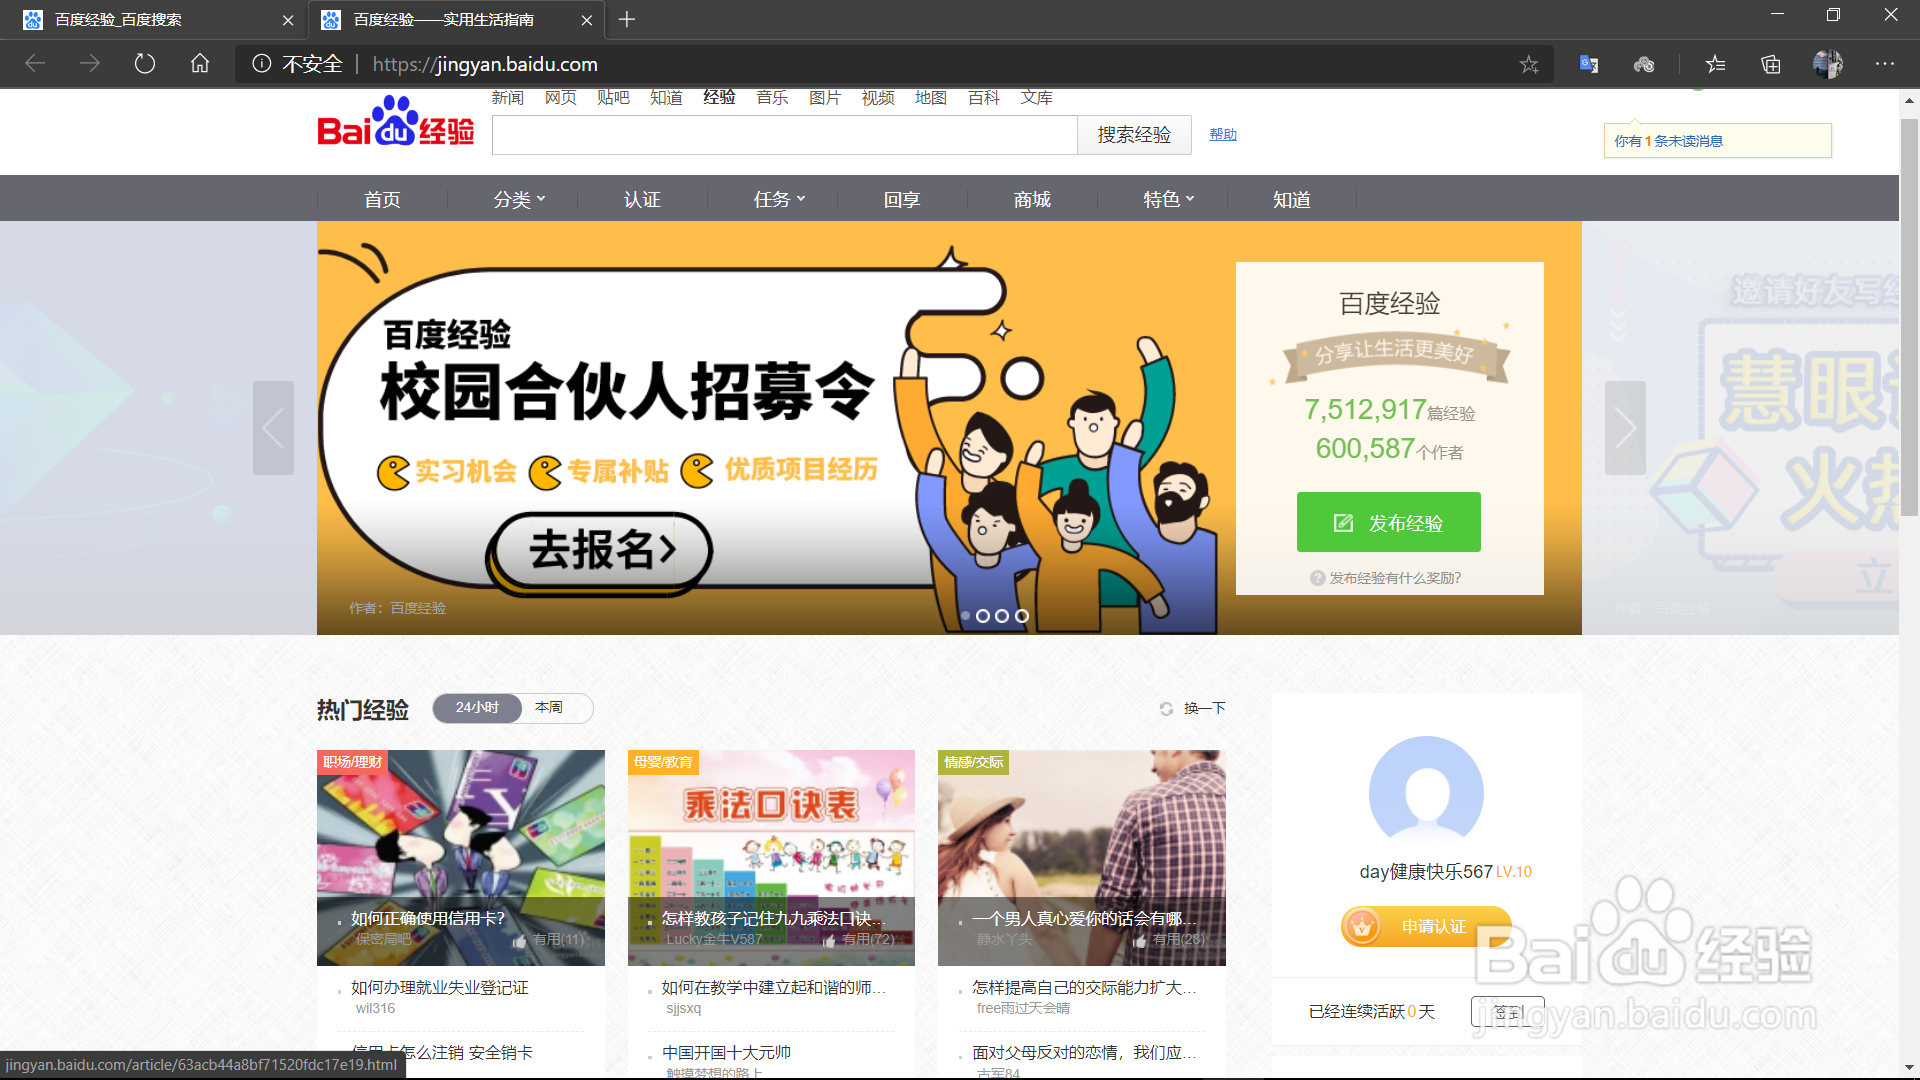The width and height of the screenshot is (1920, 1080).
Task: Select the 24小时 toggle option
Action: [x=477, y=708]
